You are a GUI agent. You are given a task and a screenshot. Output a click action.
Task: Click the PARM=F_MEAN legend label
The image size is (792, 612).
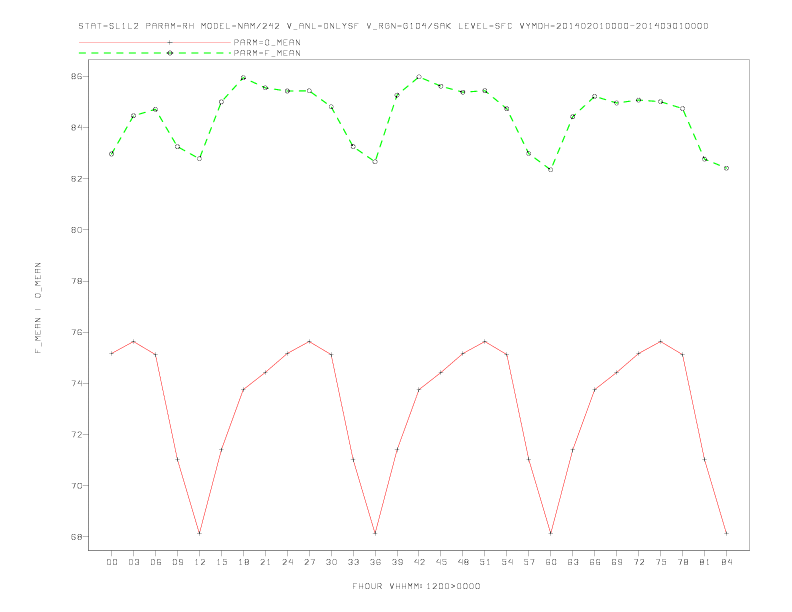pyautogui.click(x=267, y=53)
